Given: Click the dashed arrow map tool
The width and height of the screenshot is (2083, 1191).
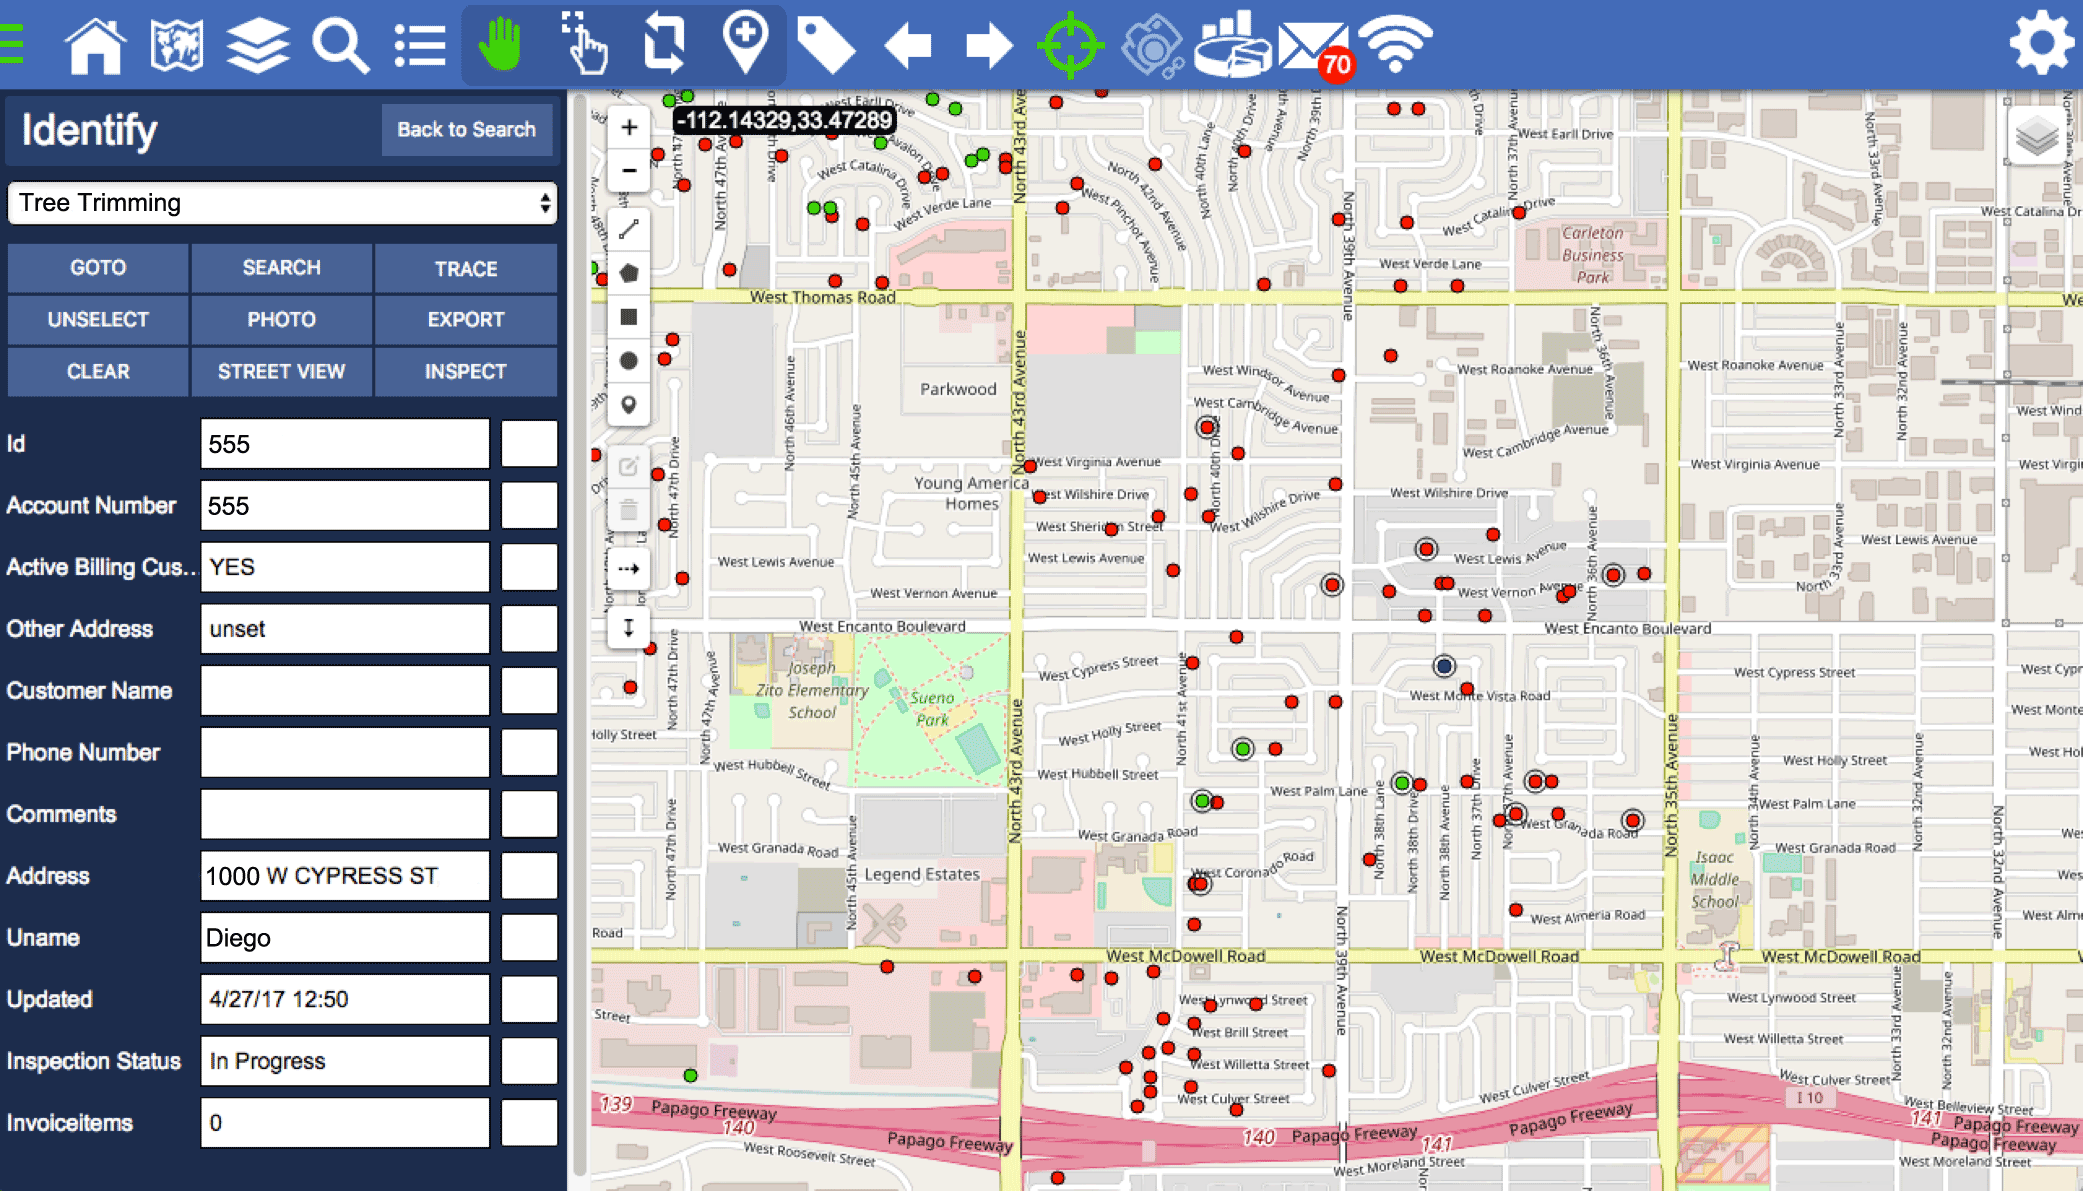Looking at the screenshot, I should (629, 569).
